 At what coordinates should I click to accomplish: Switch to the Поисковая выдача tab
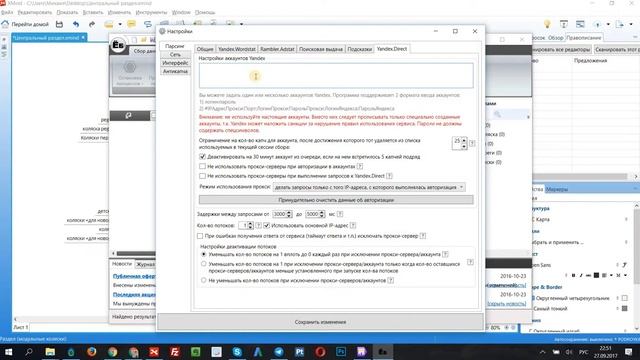tap(321, 49)
